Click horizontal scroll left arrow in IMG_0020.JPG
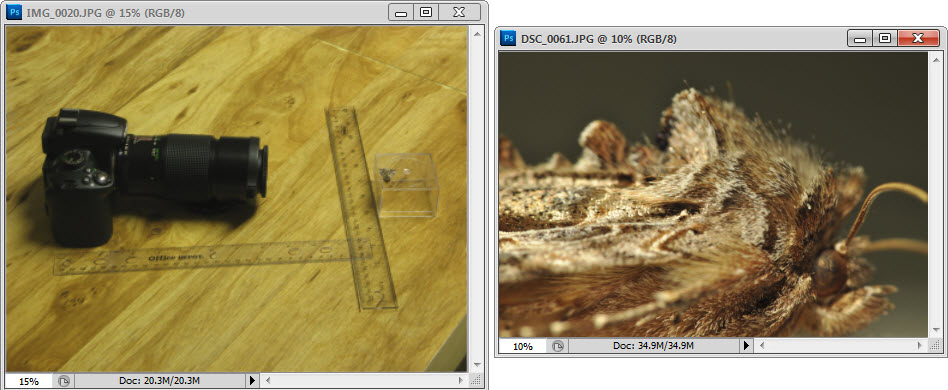 tap(268, 381)
